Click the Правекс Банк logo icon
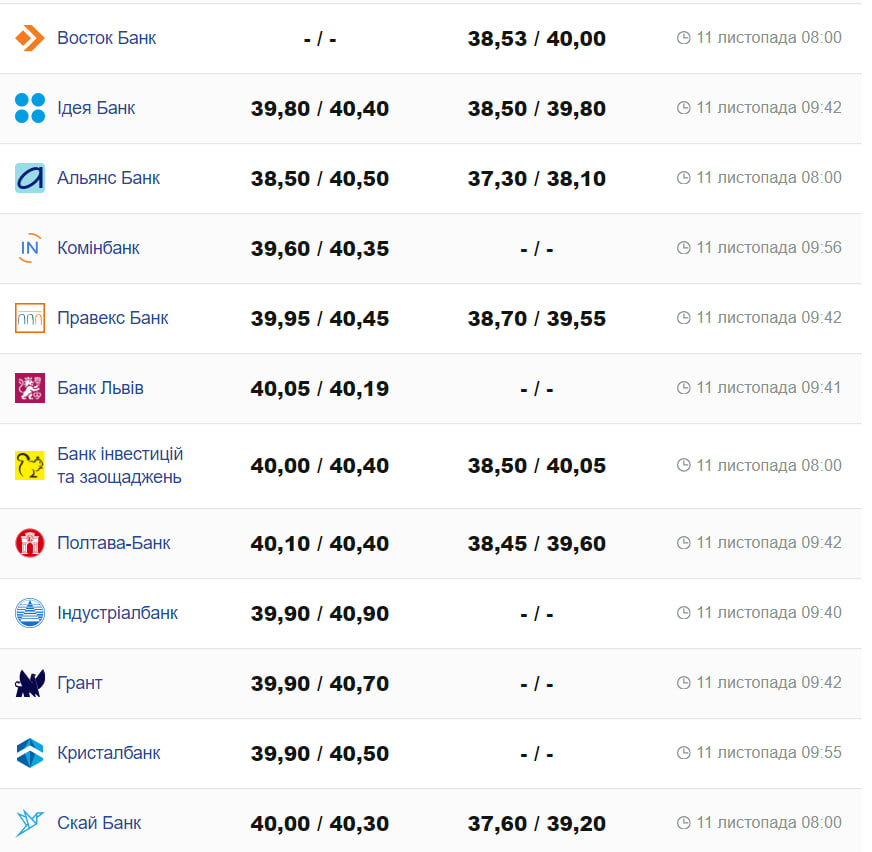Image resolution: width=872 pixels, height=852 pixels. click(30, 318)
